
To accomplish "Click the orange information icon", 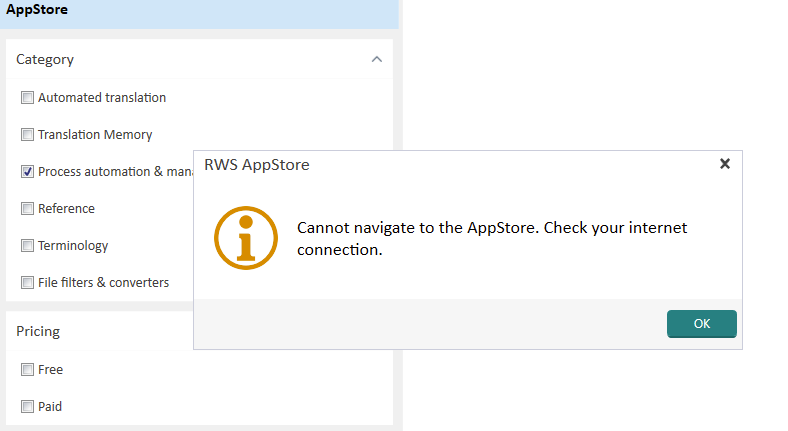I will (246, 238).
